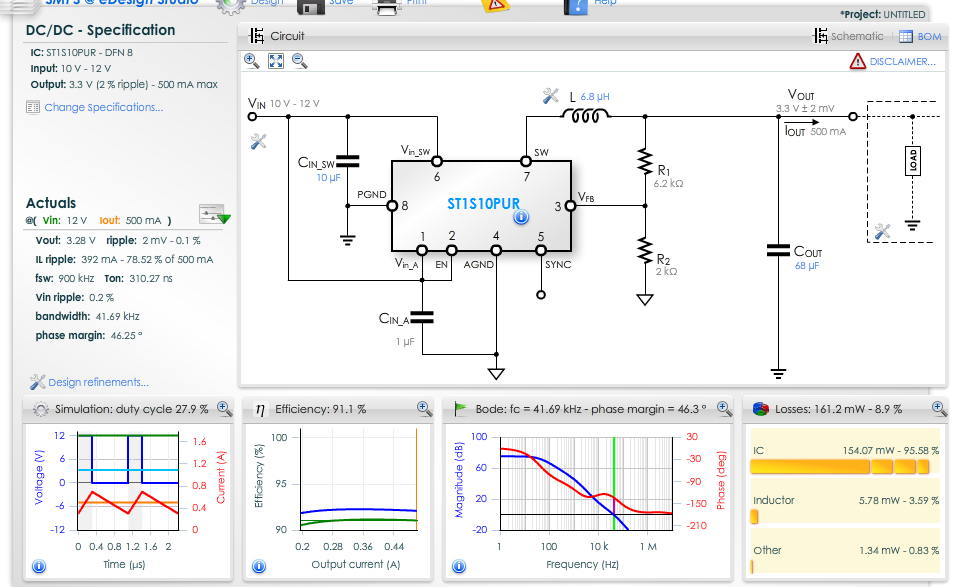Click the wrench icon beside the LOAD block

pyautogui.click(x=881, y=232)
